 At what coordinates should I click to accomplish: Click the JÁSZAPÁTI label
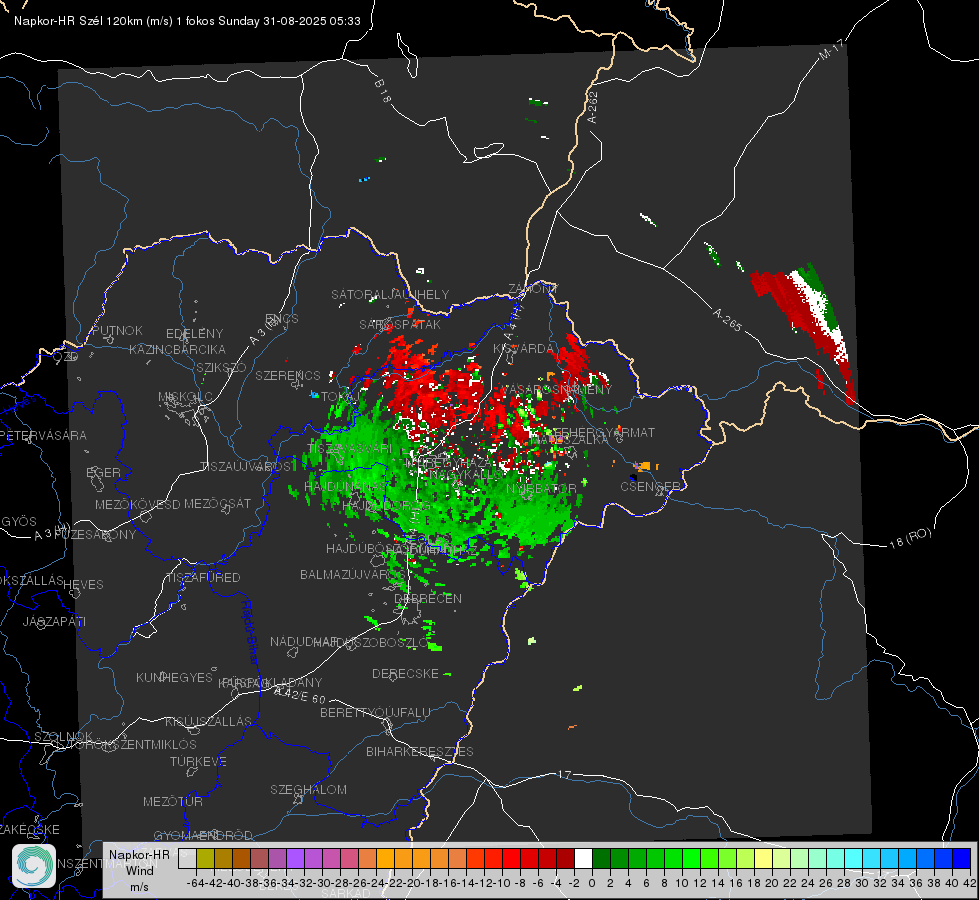(54, 621)
